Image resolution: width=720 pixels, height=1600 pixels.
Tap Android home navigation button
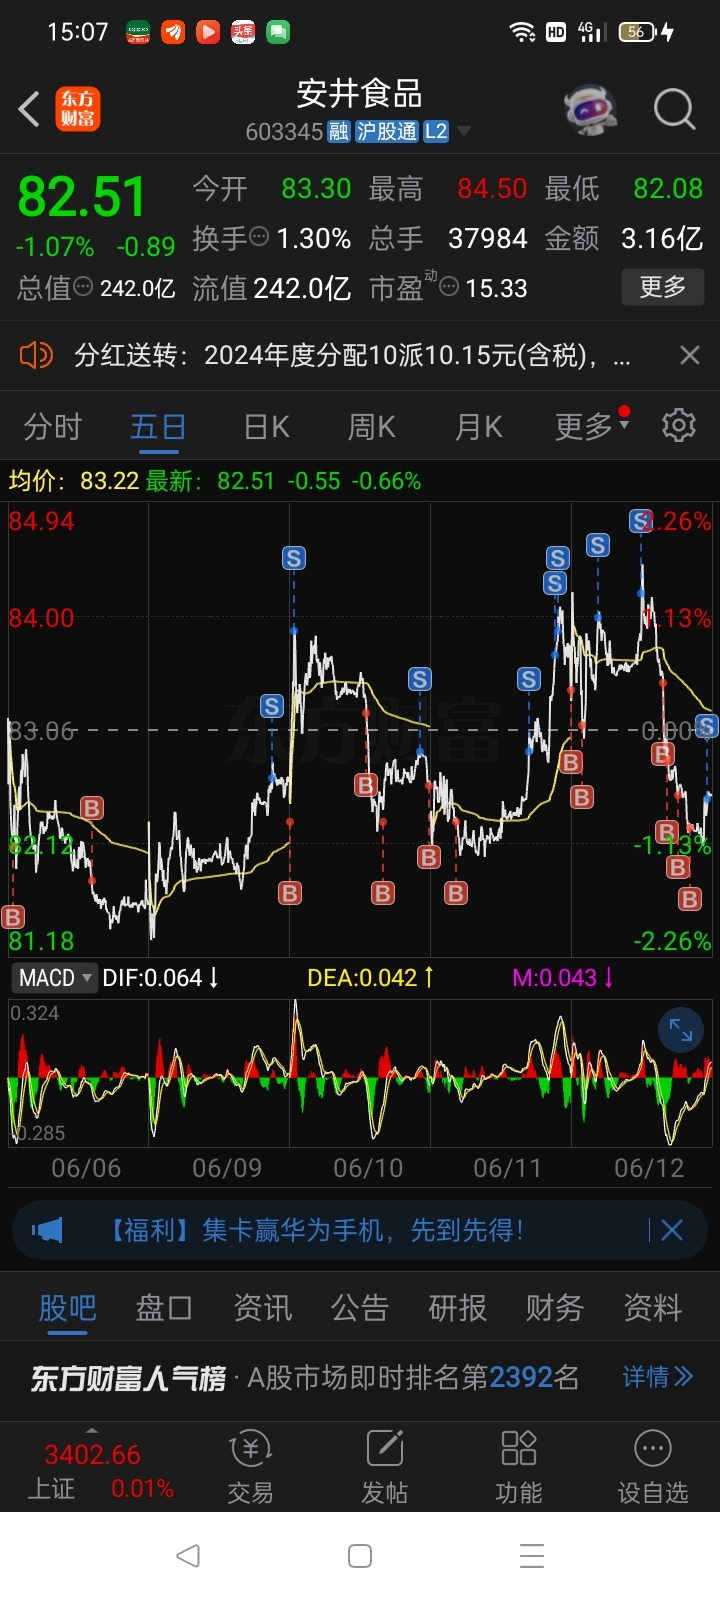(x=360, y=1556)
